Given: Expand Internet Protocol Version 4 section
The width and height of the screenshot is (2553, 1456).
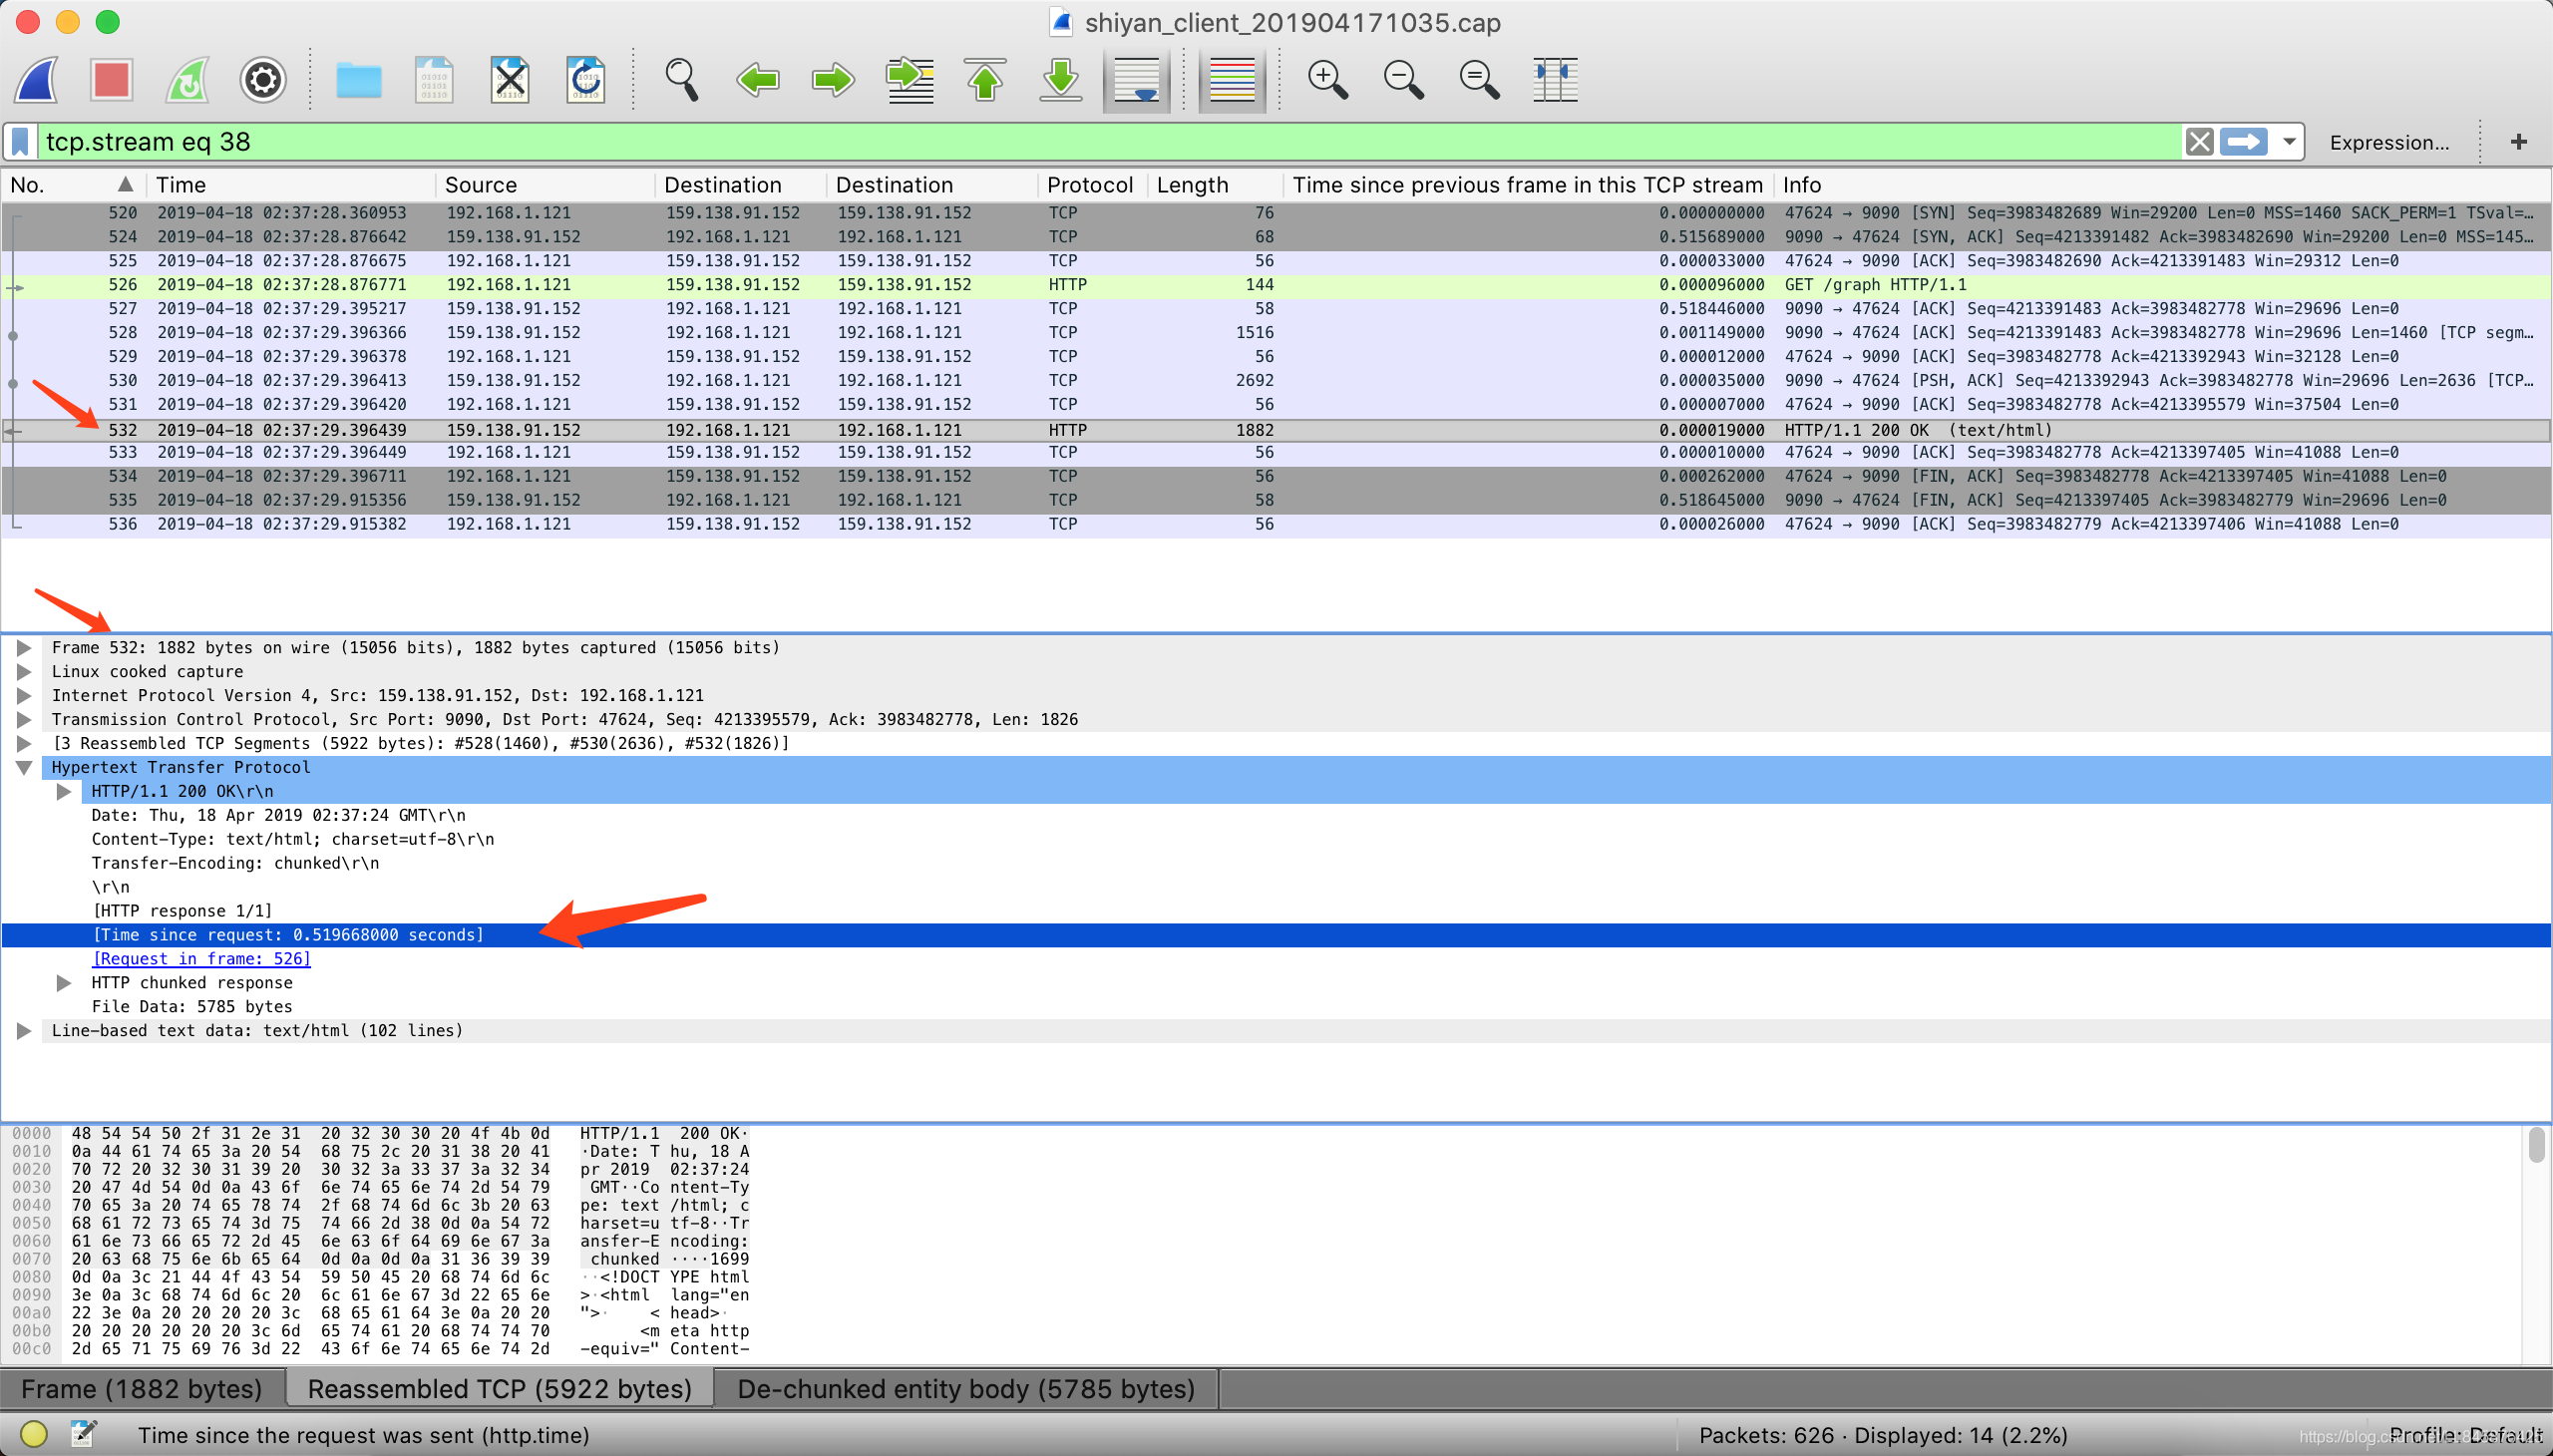Looking at the screenshot, I should pos(24,696).
